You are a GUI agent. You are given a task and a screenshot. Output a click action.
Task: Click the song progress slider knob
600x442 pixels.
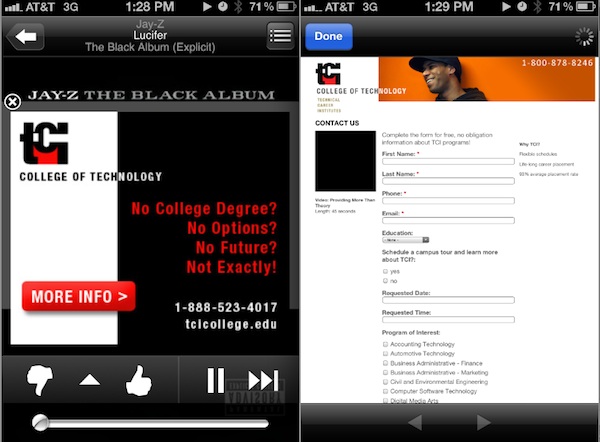[40, 422]
